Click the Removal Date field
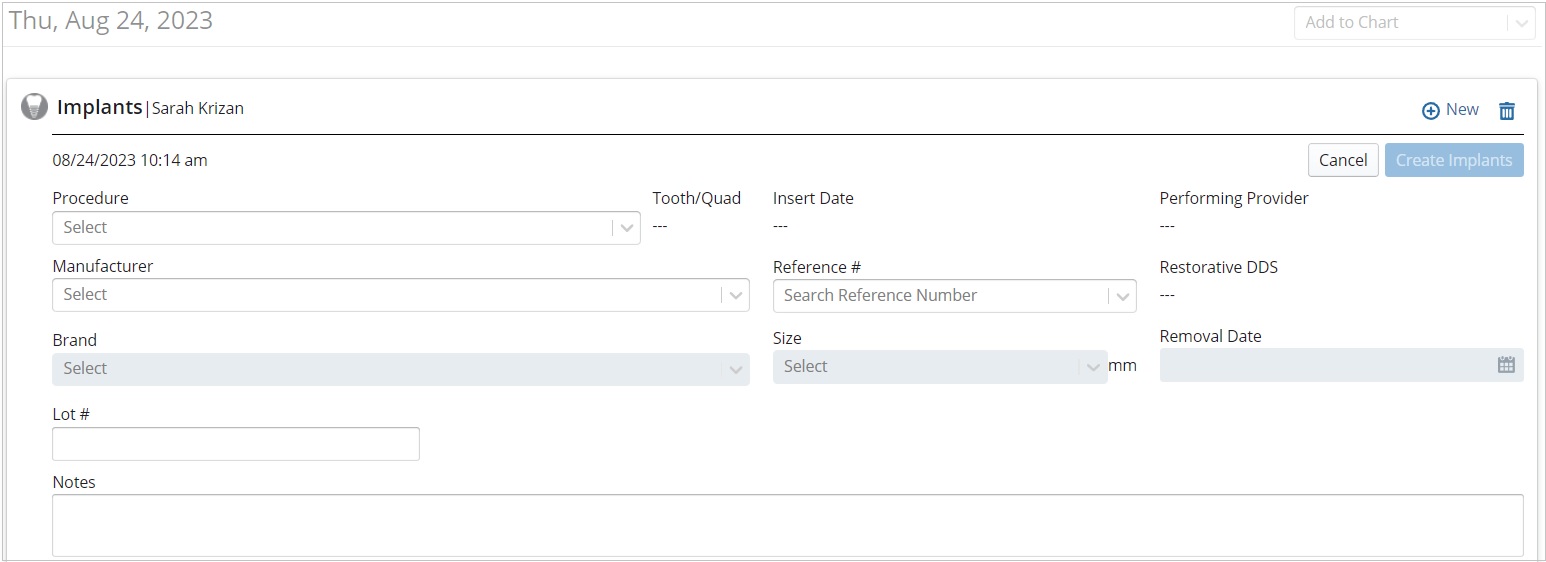Viewport: 1546px width, 562px height. 1341,365
